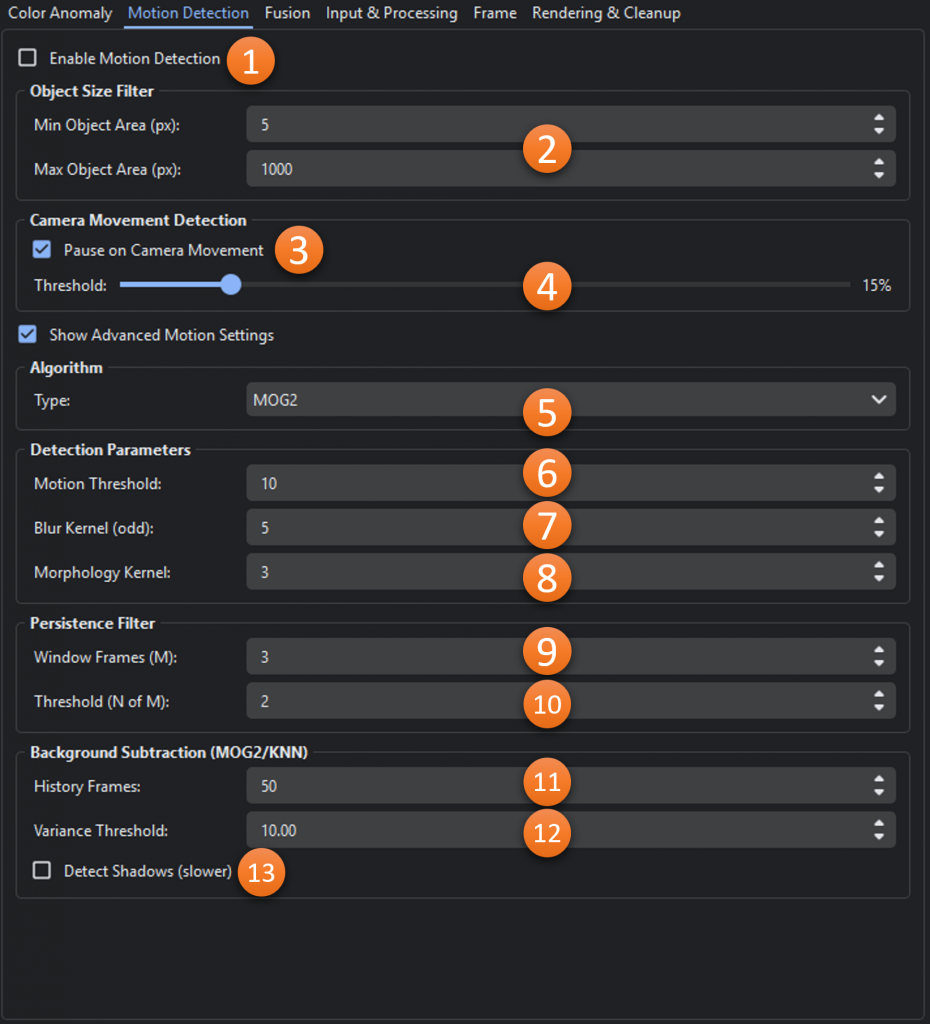The image size is (930, 1024).
Task: Decrease Blur Kernel using down arrow
Action: click(x=878, y=533)
